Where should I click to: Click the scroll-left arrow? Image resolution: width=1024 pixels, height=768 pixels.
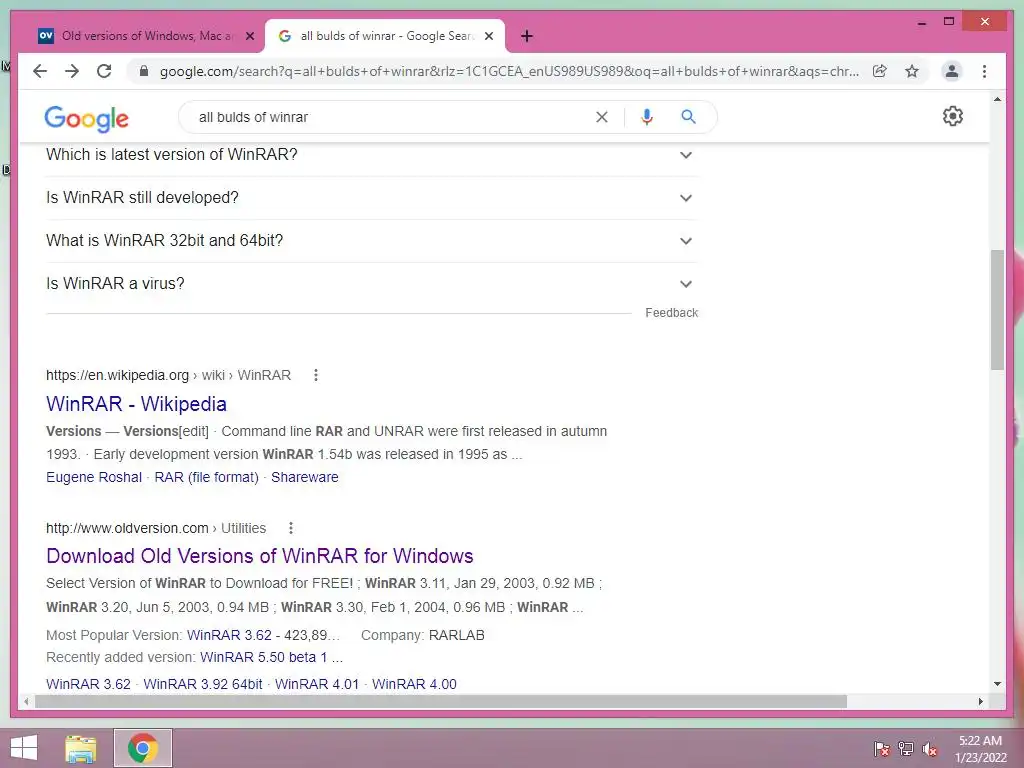pos(26,701)
